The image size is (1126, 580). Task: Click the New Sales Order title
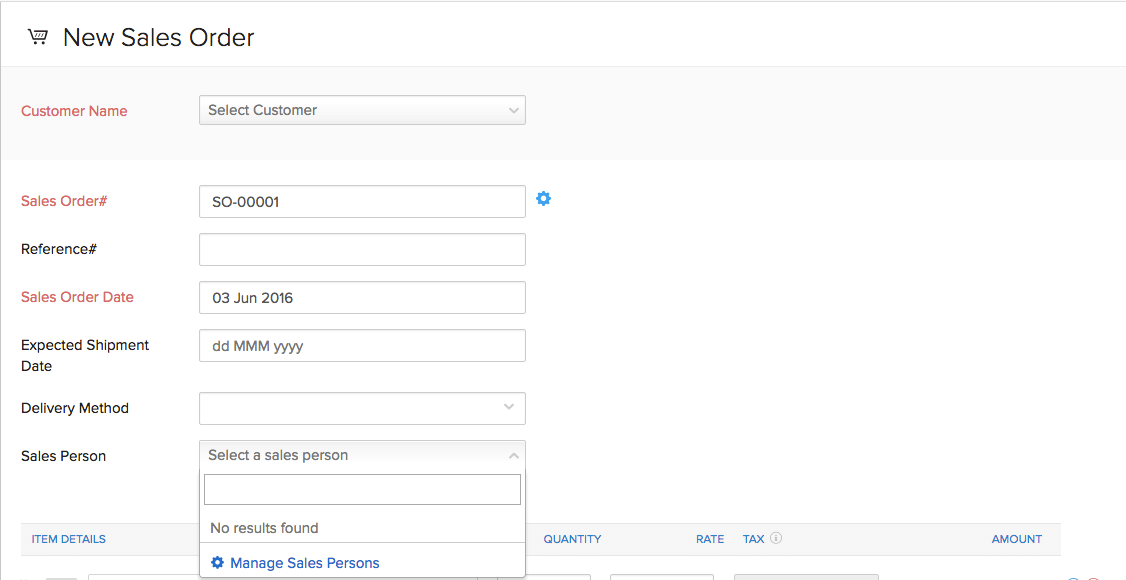point(158,37)
